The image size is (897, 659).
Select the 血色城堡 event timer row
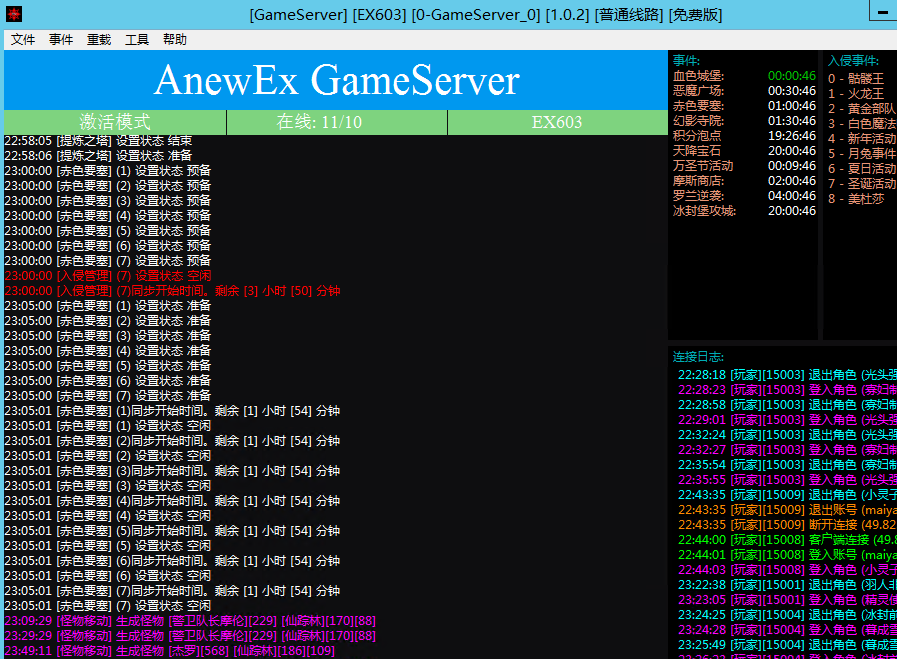[744, 76]
